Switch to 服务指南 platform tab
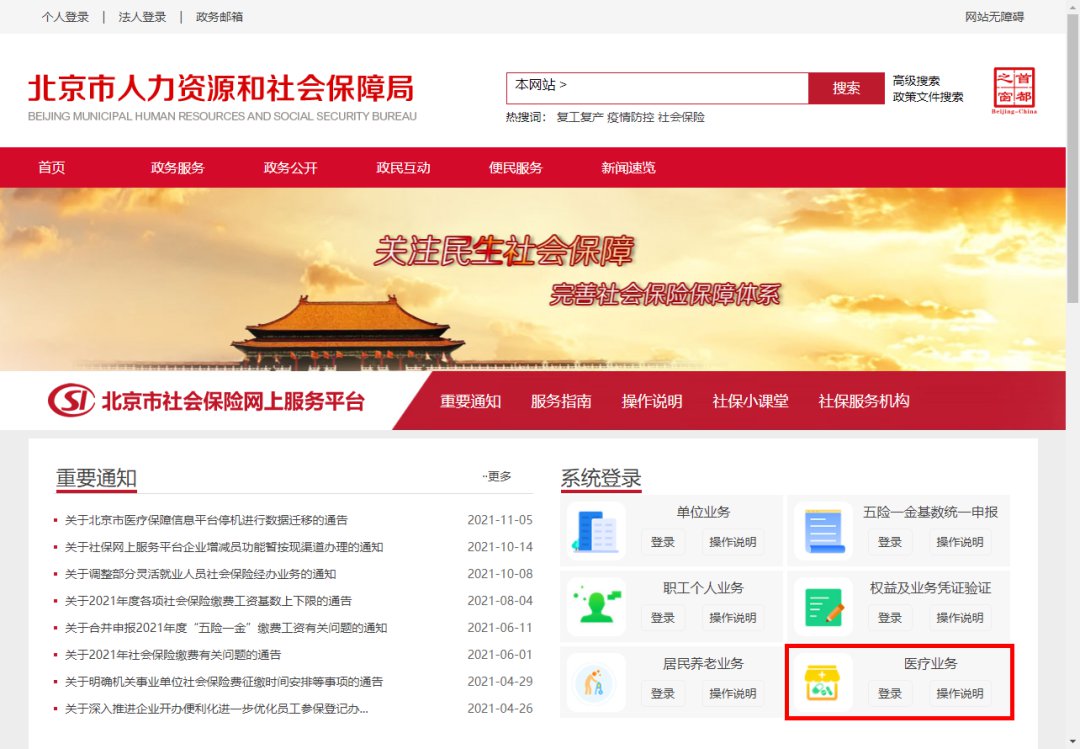Viewport: 1080px width, 749px height. click(x=561, y=401)
